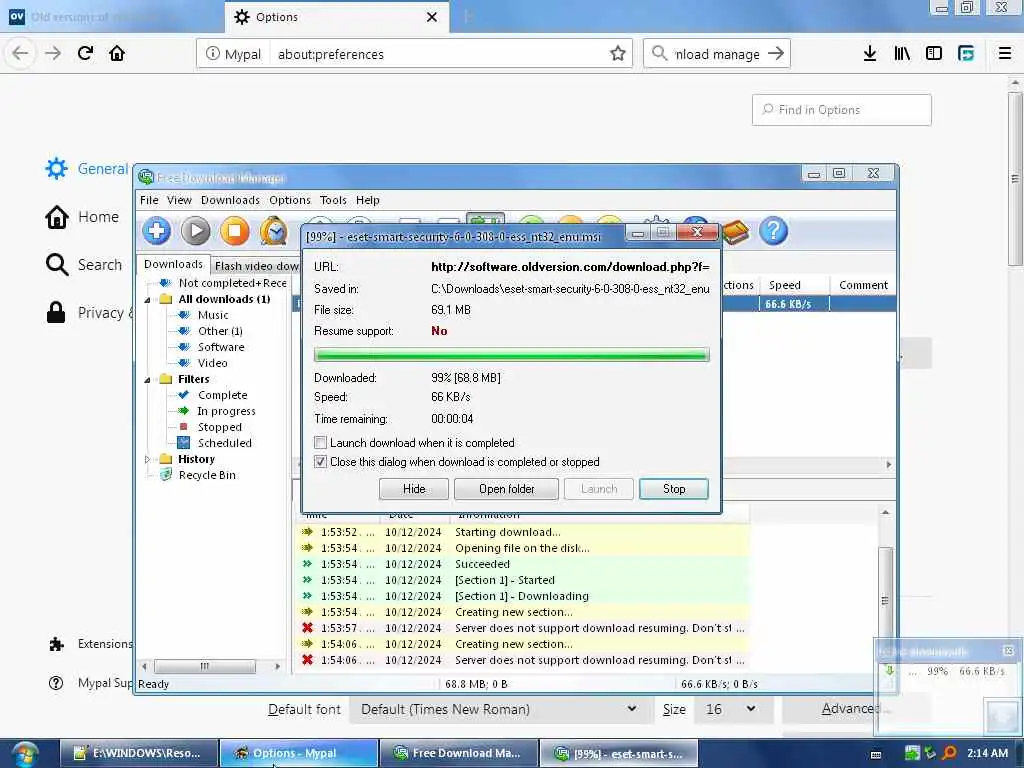The height and width of the screenshot is (768, 1024).
Task: Switch to E:\WINDOWS\Reso taskbar item
Action: click(x=139, y=754)
